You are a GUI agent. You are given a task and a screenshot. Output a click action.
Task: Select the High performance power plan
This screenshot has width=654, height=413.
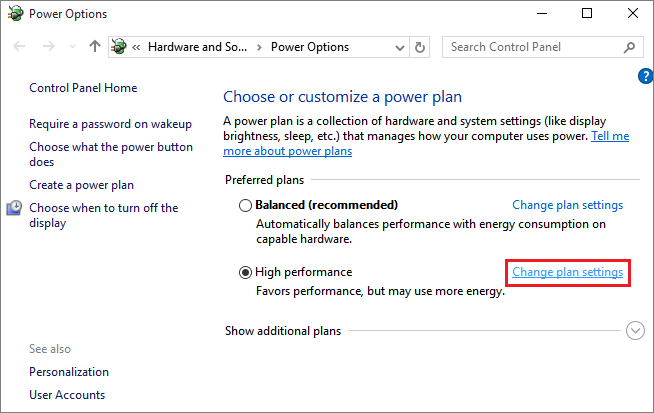tap(246, 272)
